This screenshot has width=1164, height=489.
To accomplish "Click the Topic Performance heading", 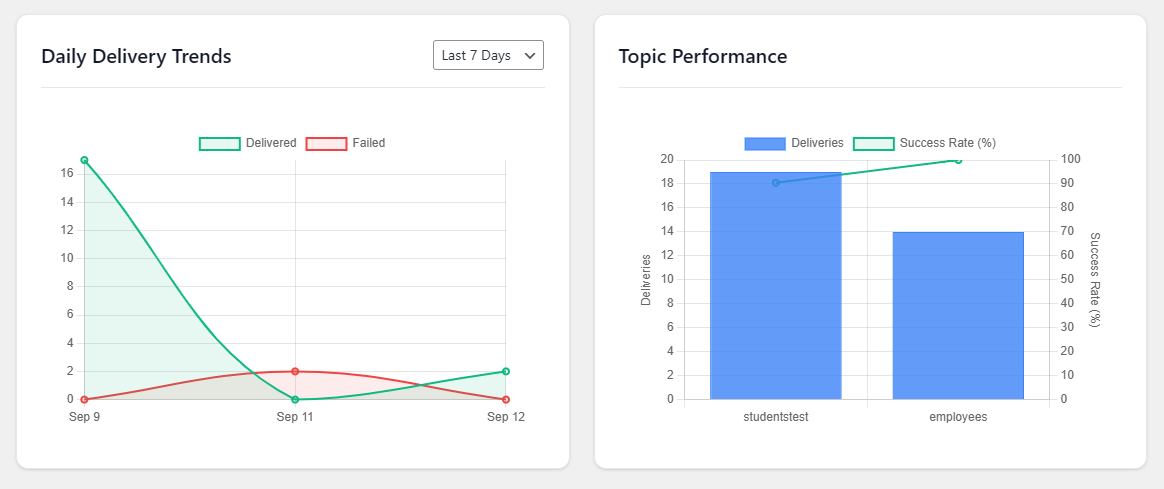I will [703, 56].
